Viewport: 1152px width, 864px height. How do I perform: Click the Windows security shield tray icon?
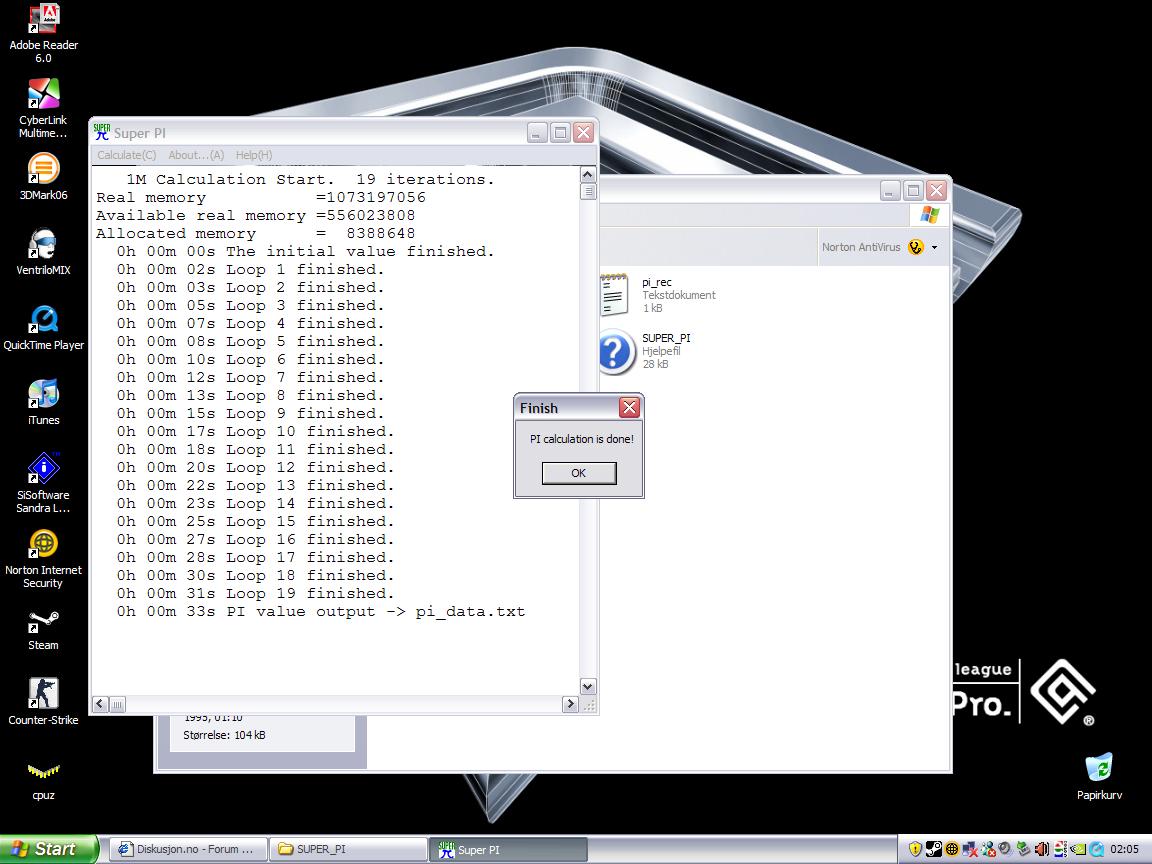(915, 849)
